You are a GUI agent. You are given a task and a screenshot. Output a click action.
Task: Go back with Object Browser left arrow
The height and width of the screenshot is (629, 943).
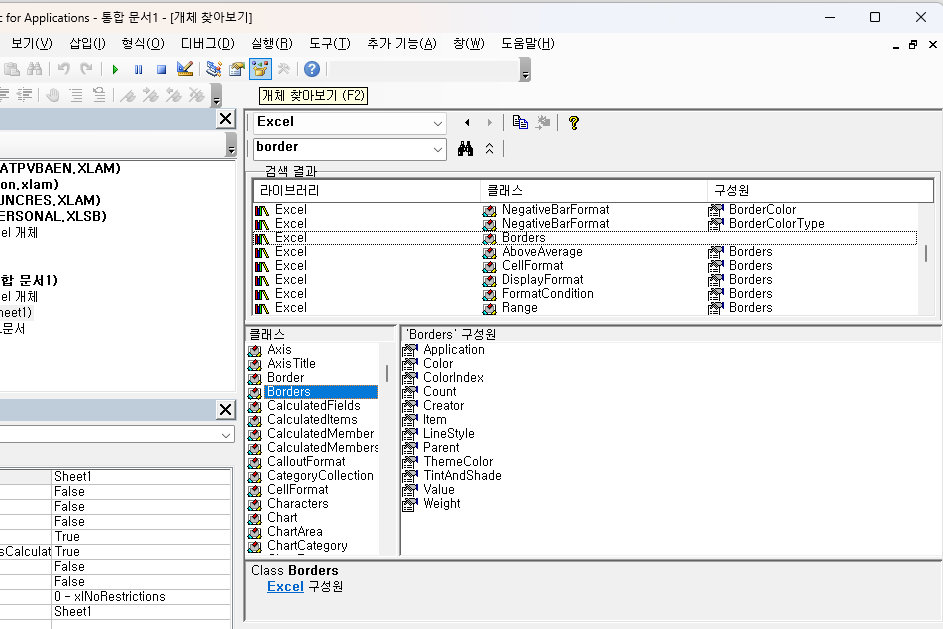coord(467,123)
